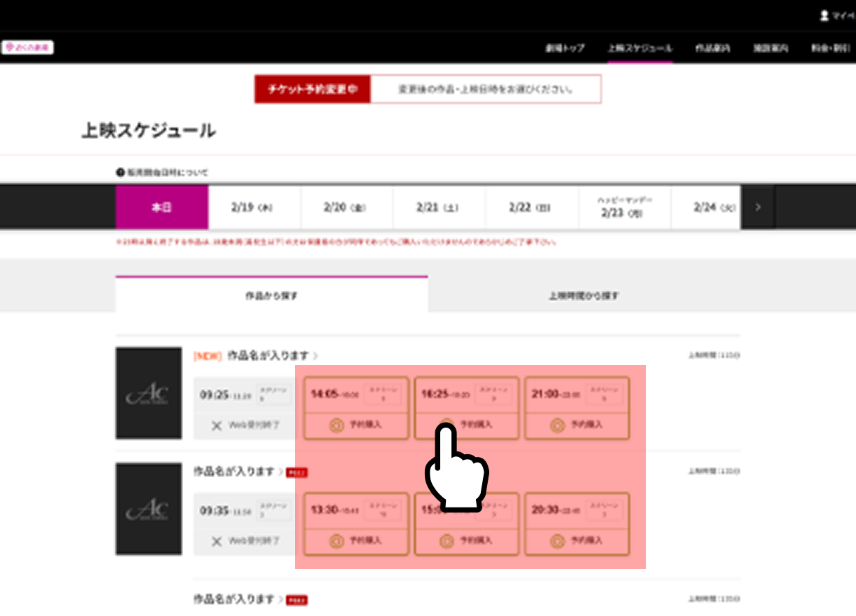Select 上映スケジュール in the navigation bar
Viewport: 856px width, 616px height.
pyautogui.click(x=640, y=48)
